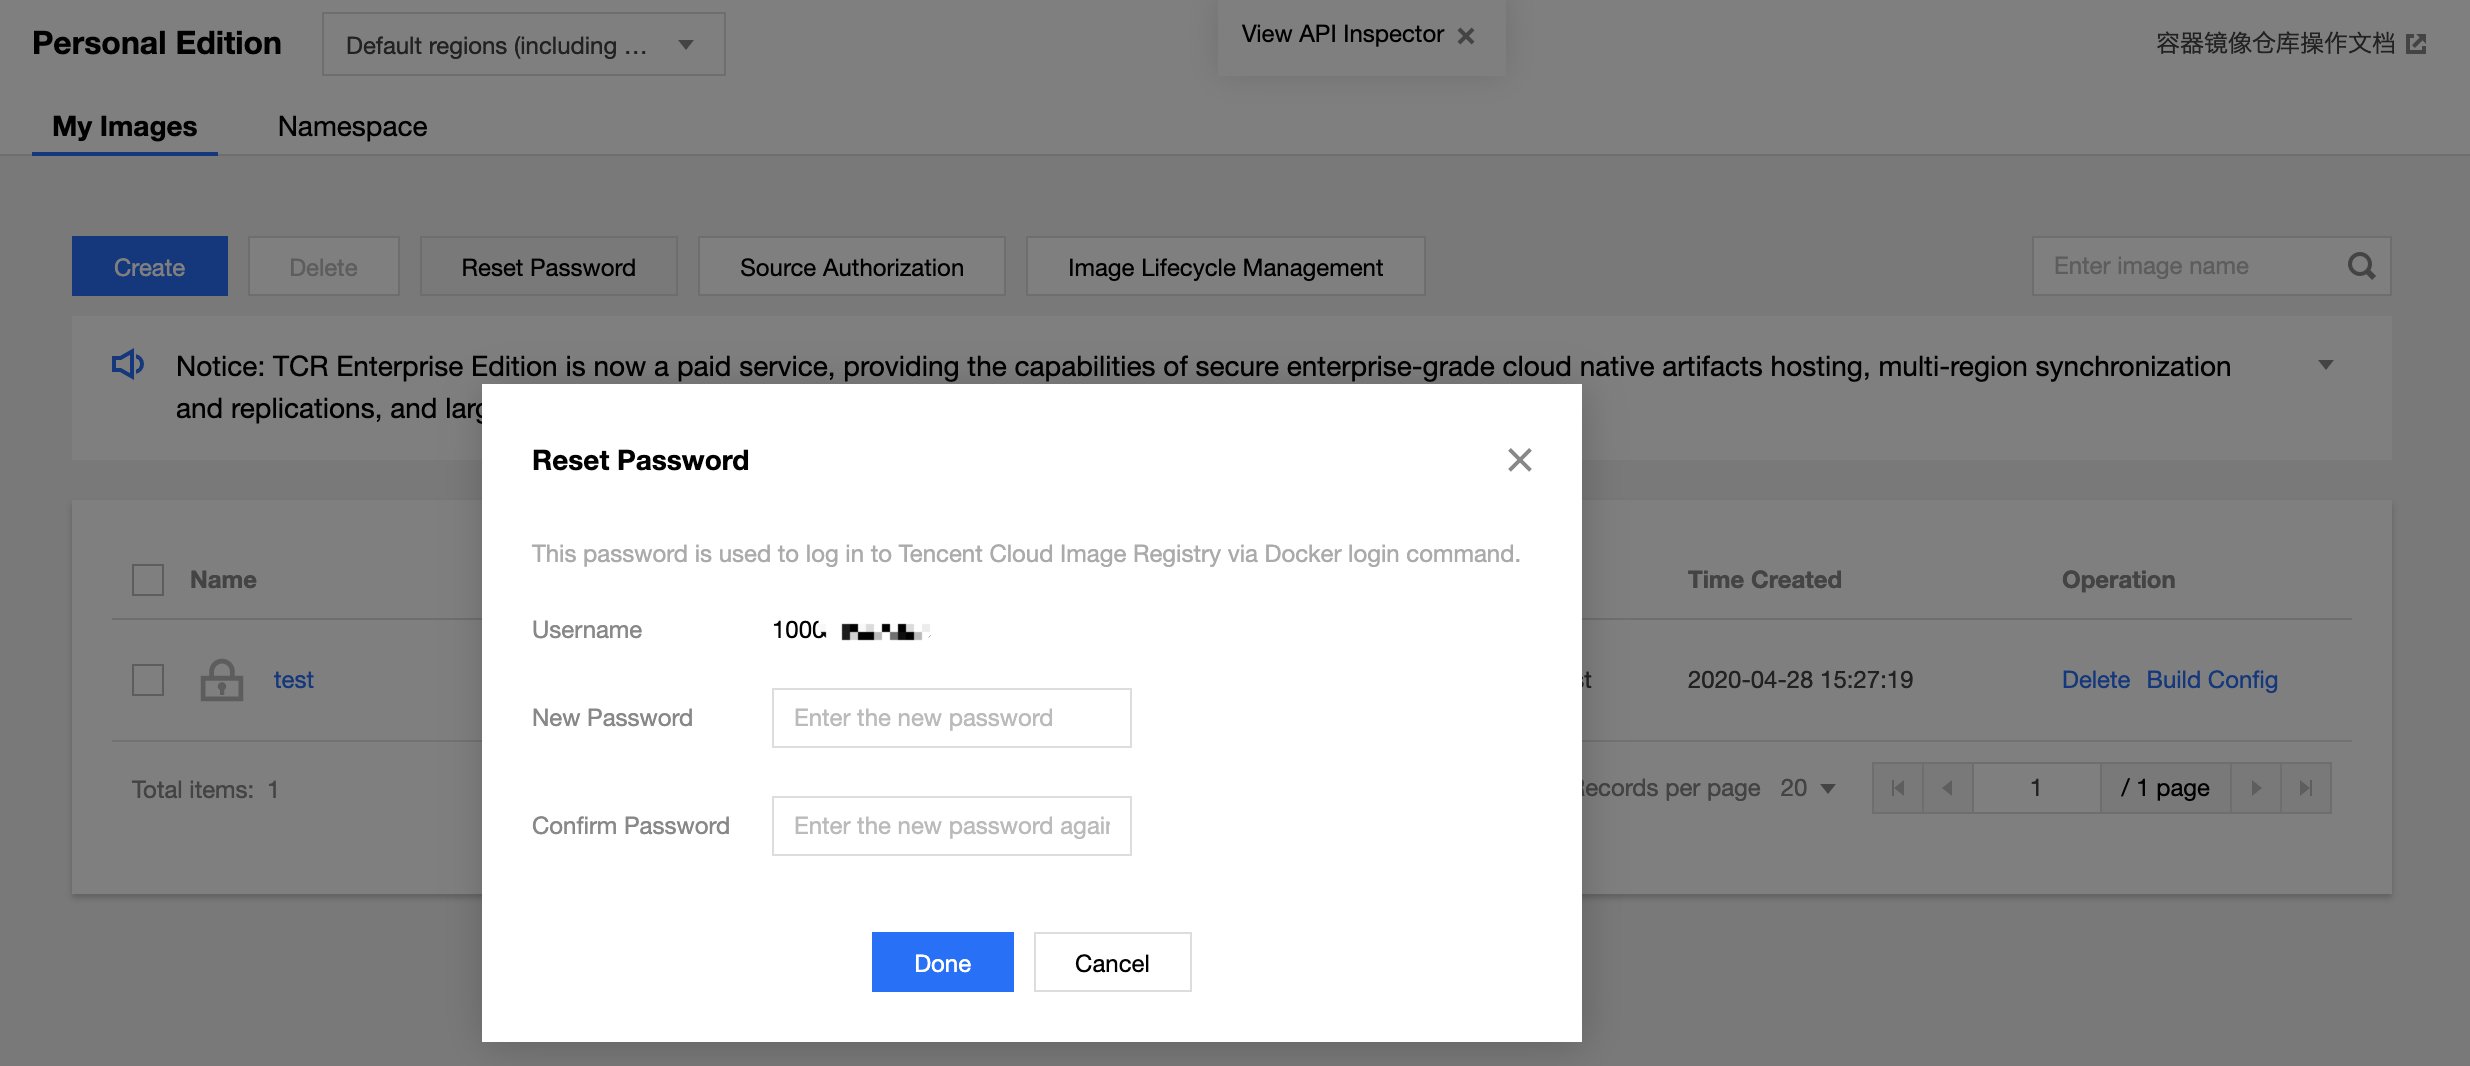Viewport: 2470px width, 1066px height.
Task: Expand the notice banner arrow
Action: [x=2326, y=365]
